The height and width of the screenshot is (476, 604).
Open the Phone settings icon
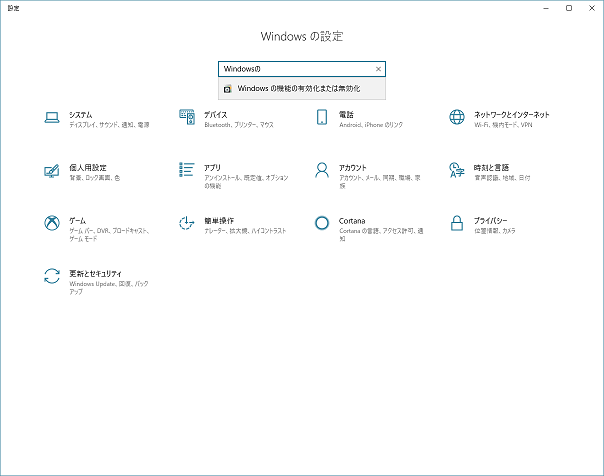322,117
